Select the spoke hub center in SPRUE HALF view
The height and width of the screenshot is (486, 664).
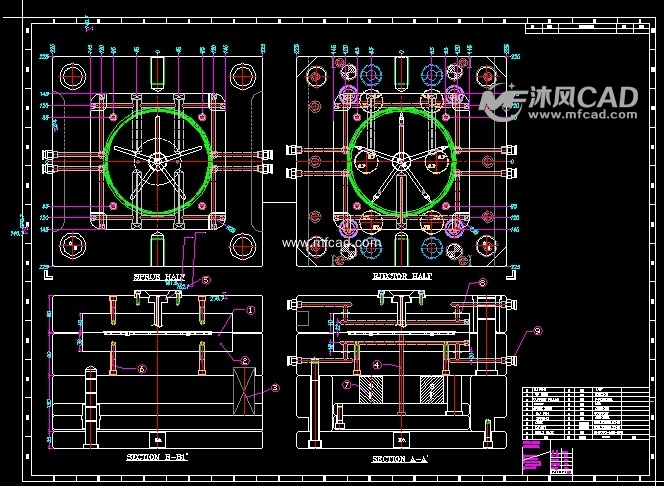[x=158, y=160]
